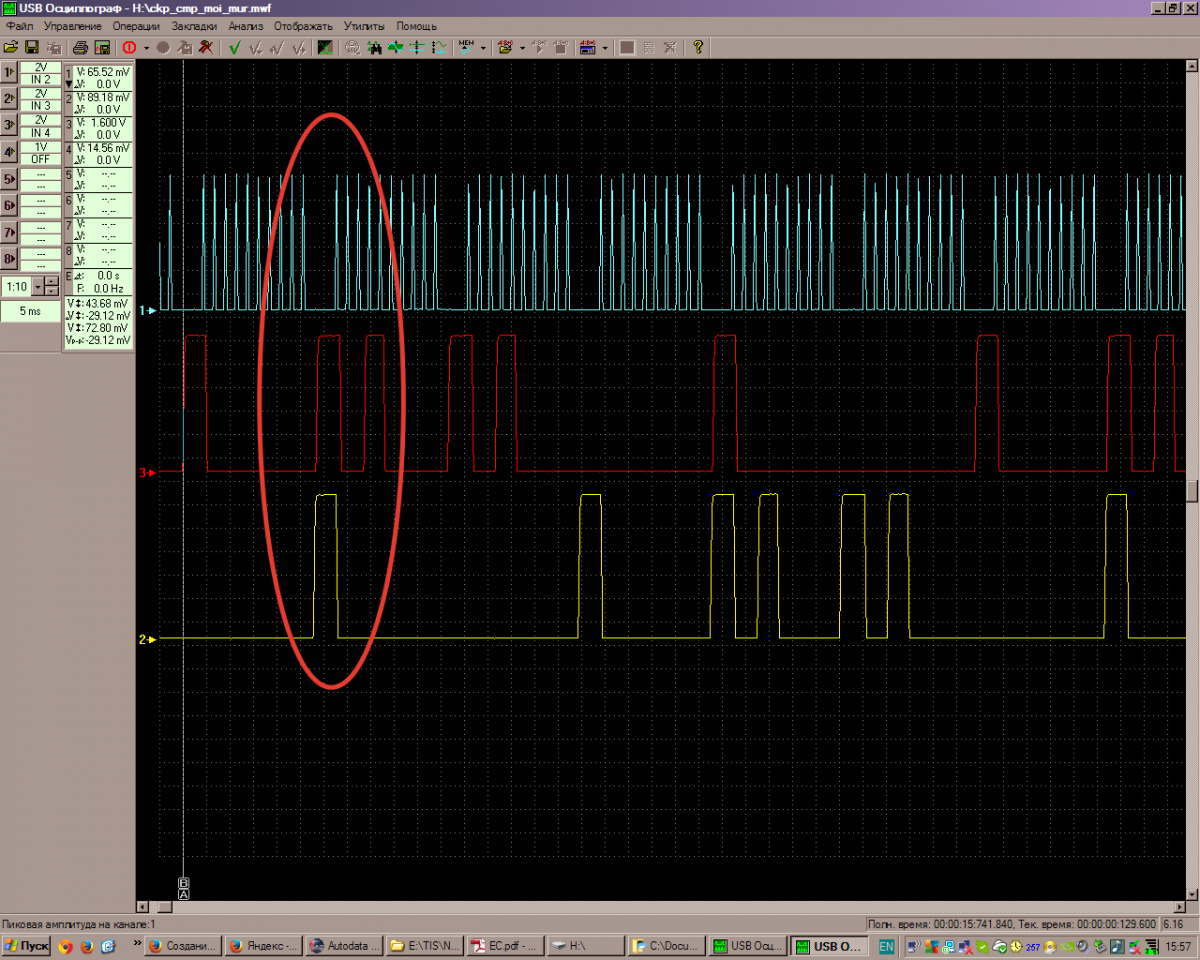Screen dimensions: 1200x960
Task: Click the black graph display toolbar icon
Action: [325, 47]
